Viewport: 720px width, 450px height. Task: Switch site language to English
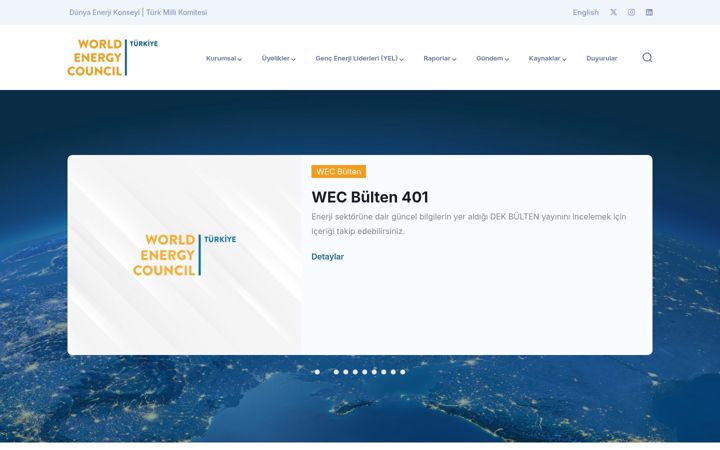[585, 12]
